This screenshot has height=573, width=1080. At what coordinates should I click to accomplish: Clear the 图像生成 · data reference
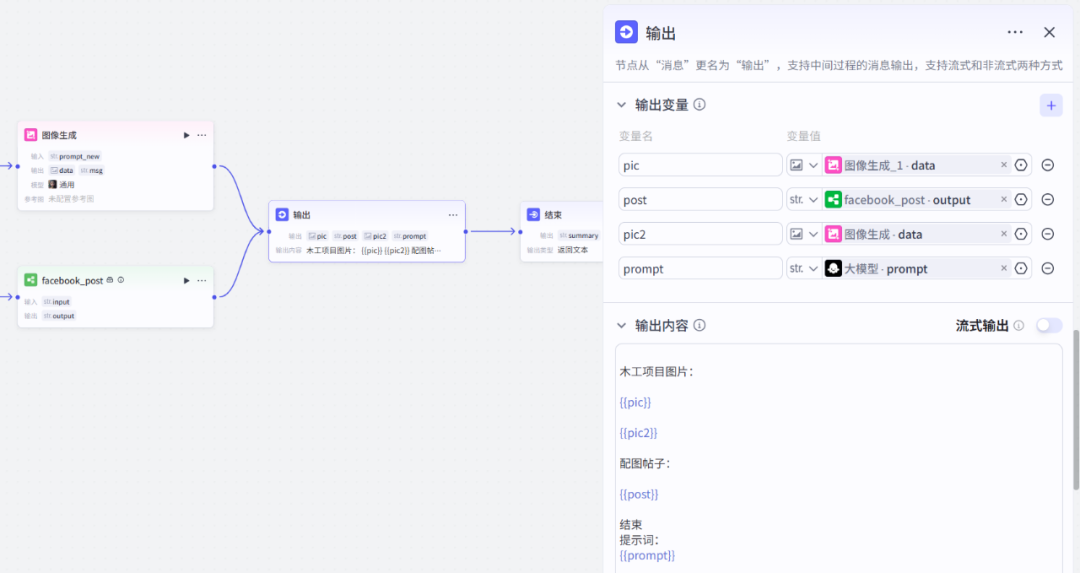click(1004, 233)
